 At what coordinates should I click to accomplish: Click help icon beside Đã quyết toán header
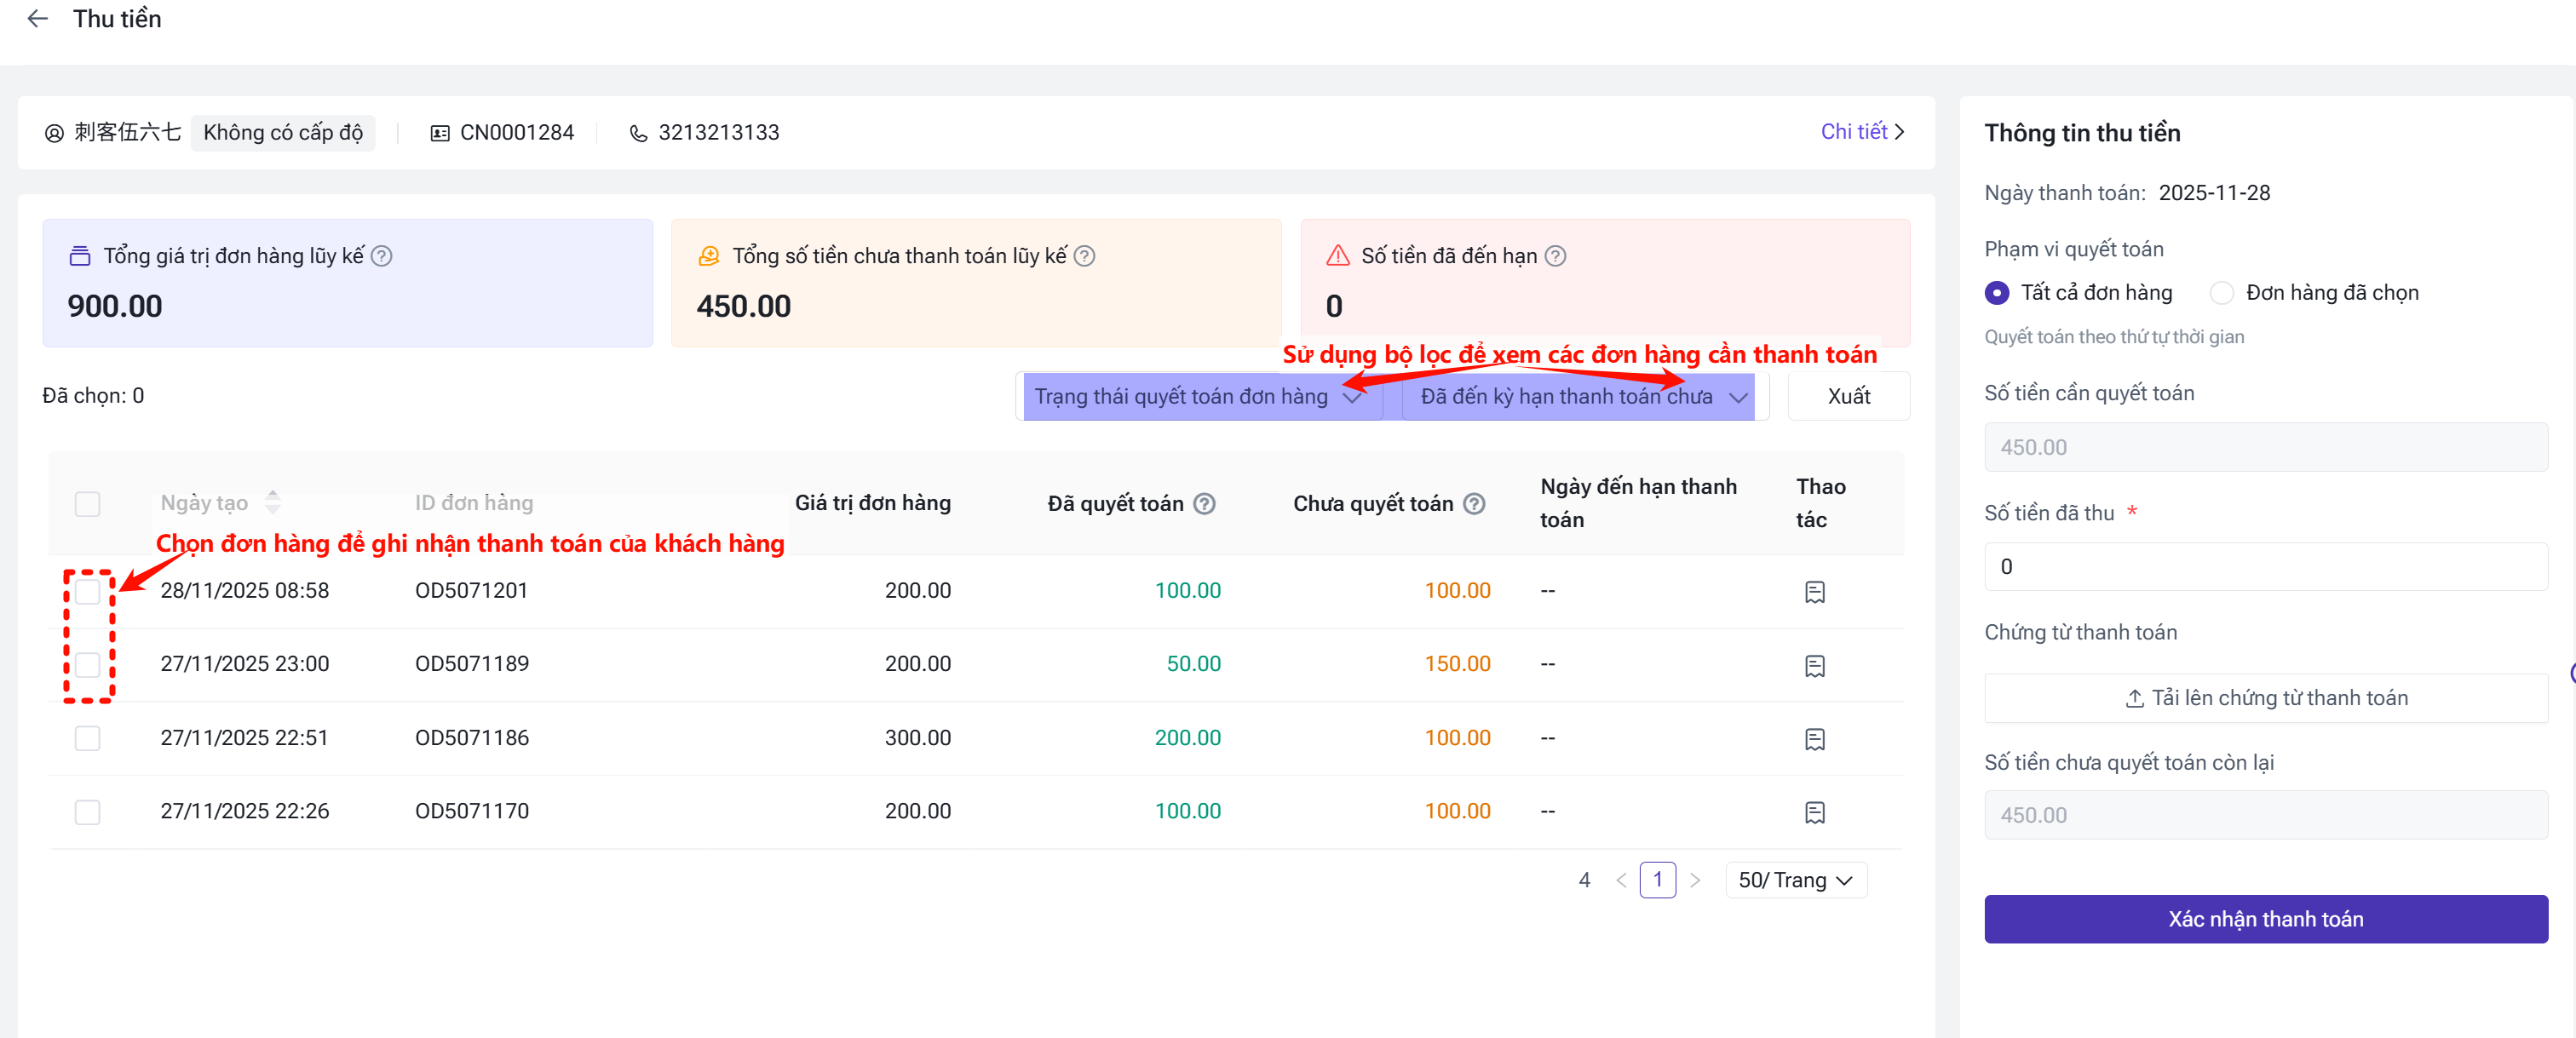tap(1205, 504)
